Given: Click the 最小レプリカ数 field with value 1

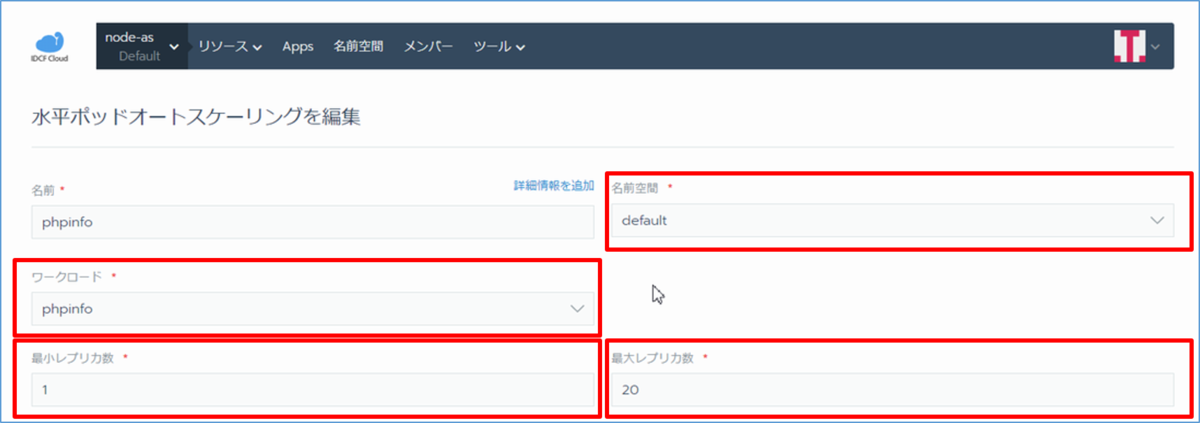Looking at the screenshot, I should click(x=313, y=389).
